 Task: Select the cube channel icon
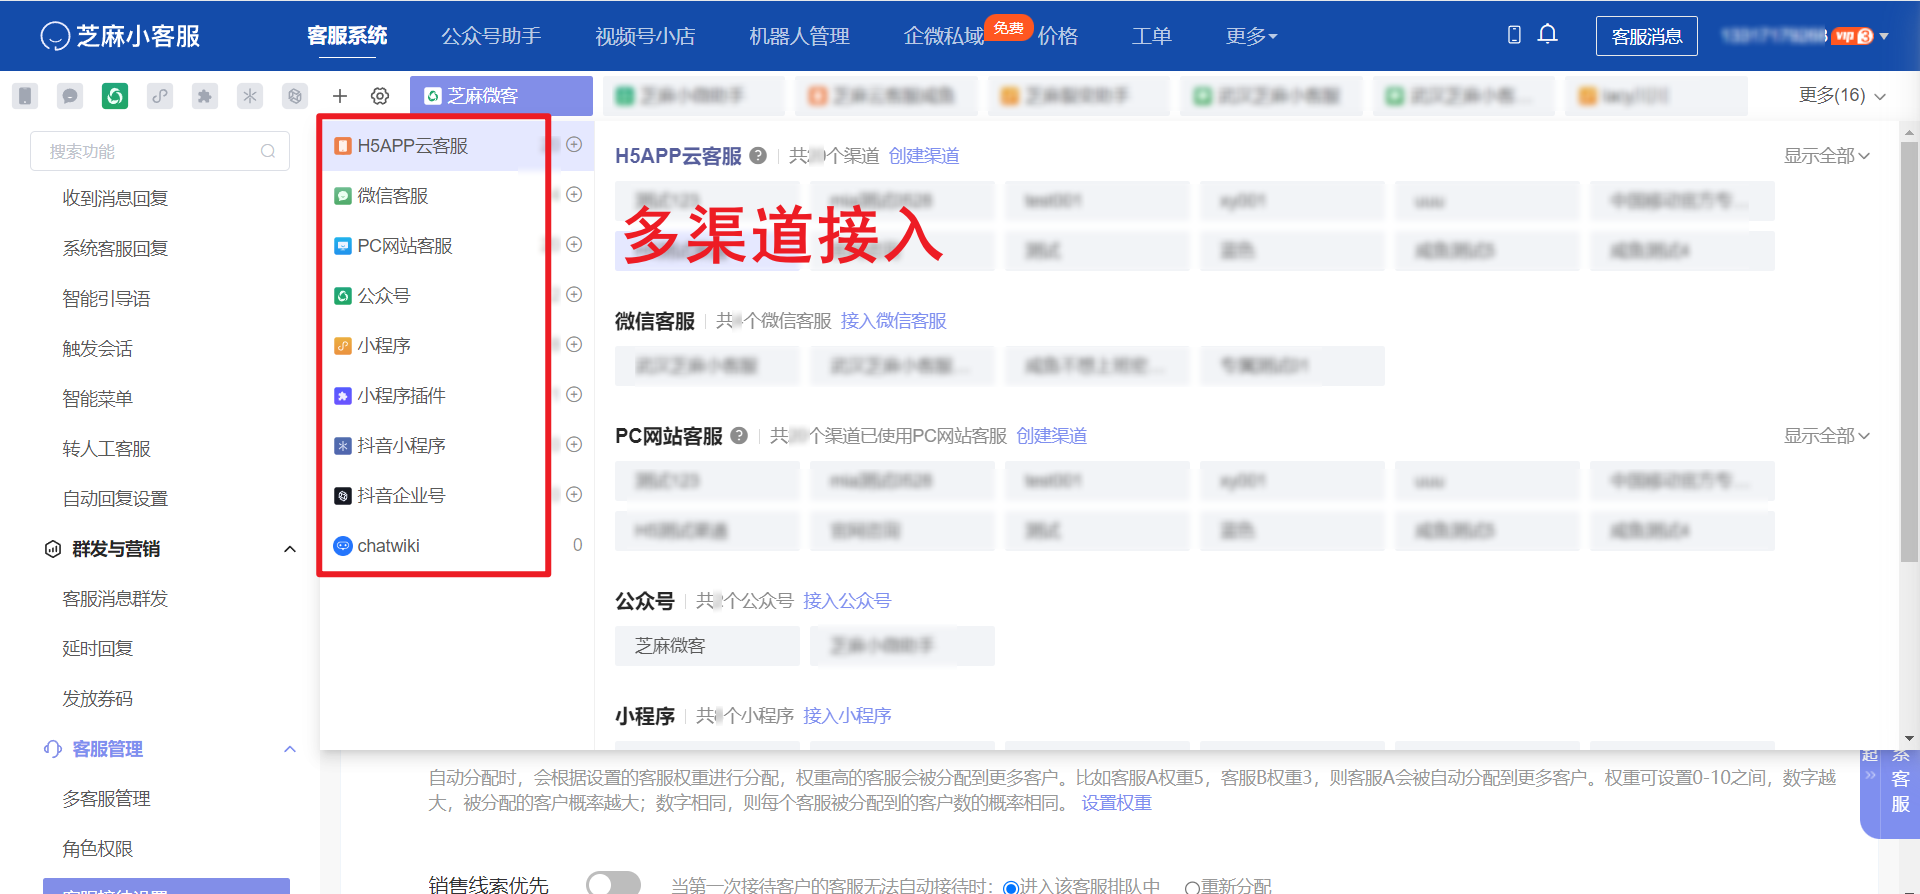pos(295,96)
